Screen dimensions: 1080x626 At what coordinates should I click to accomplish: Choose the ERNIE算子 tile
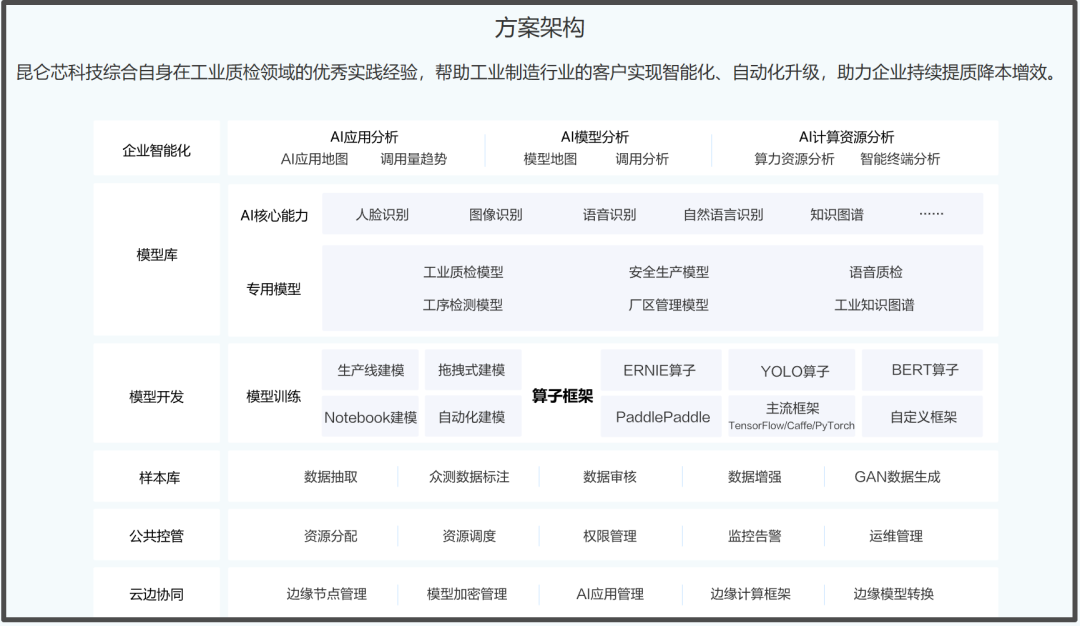point(659,370)
